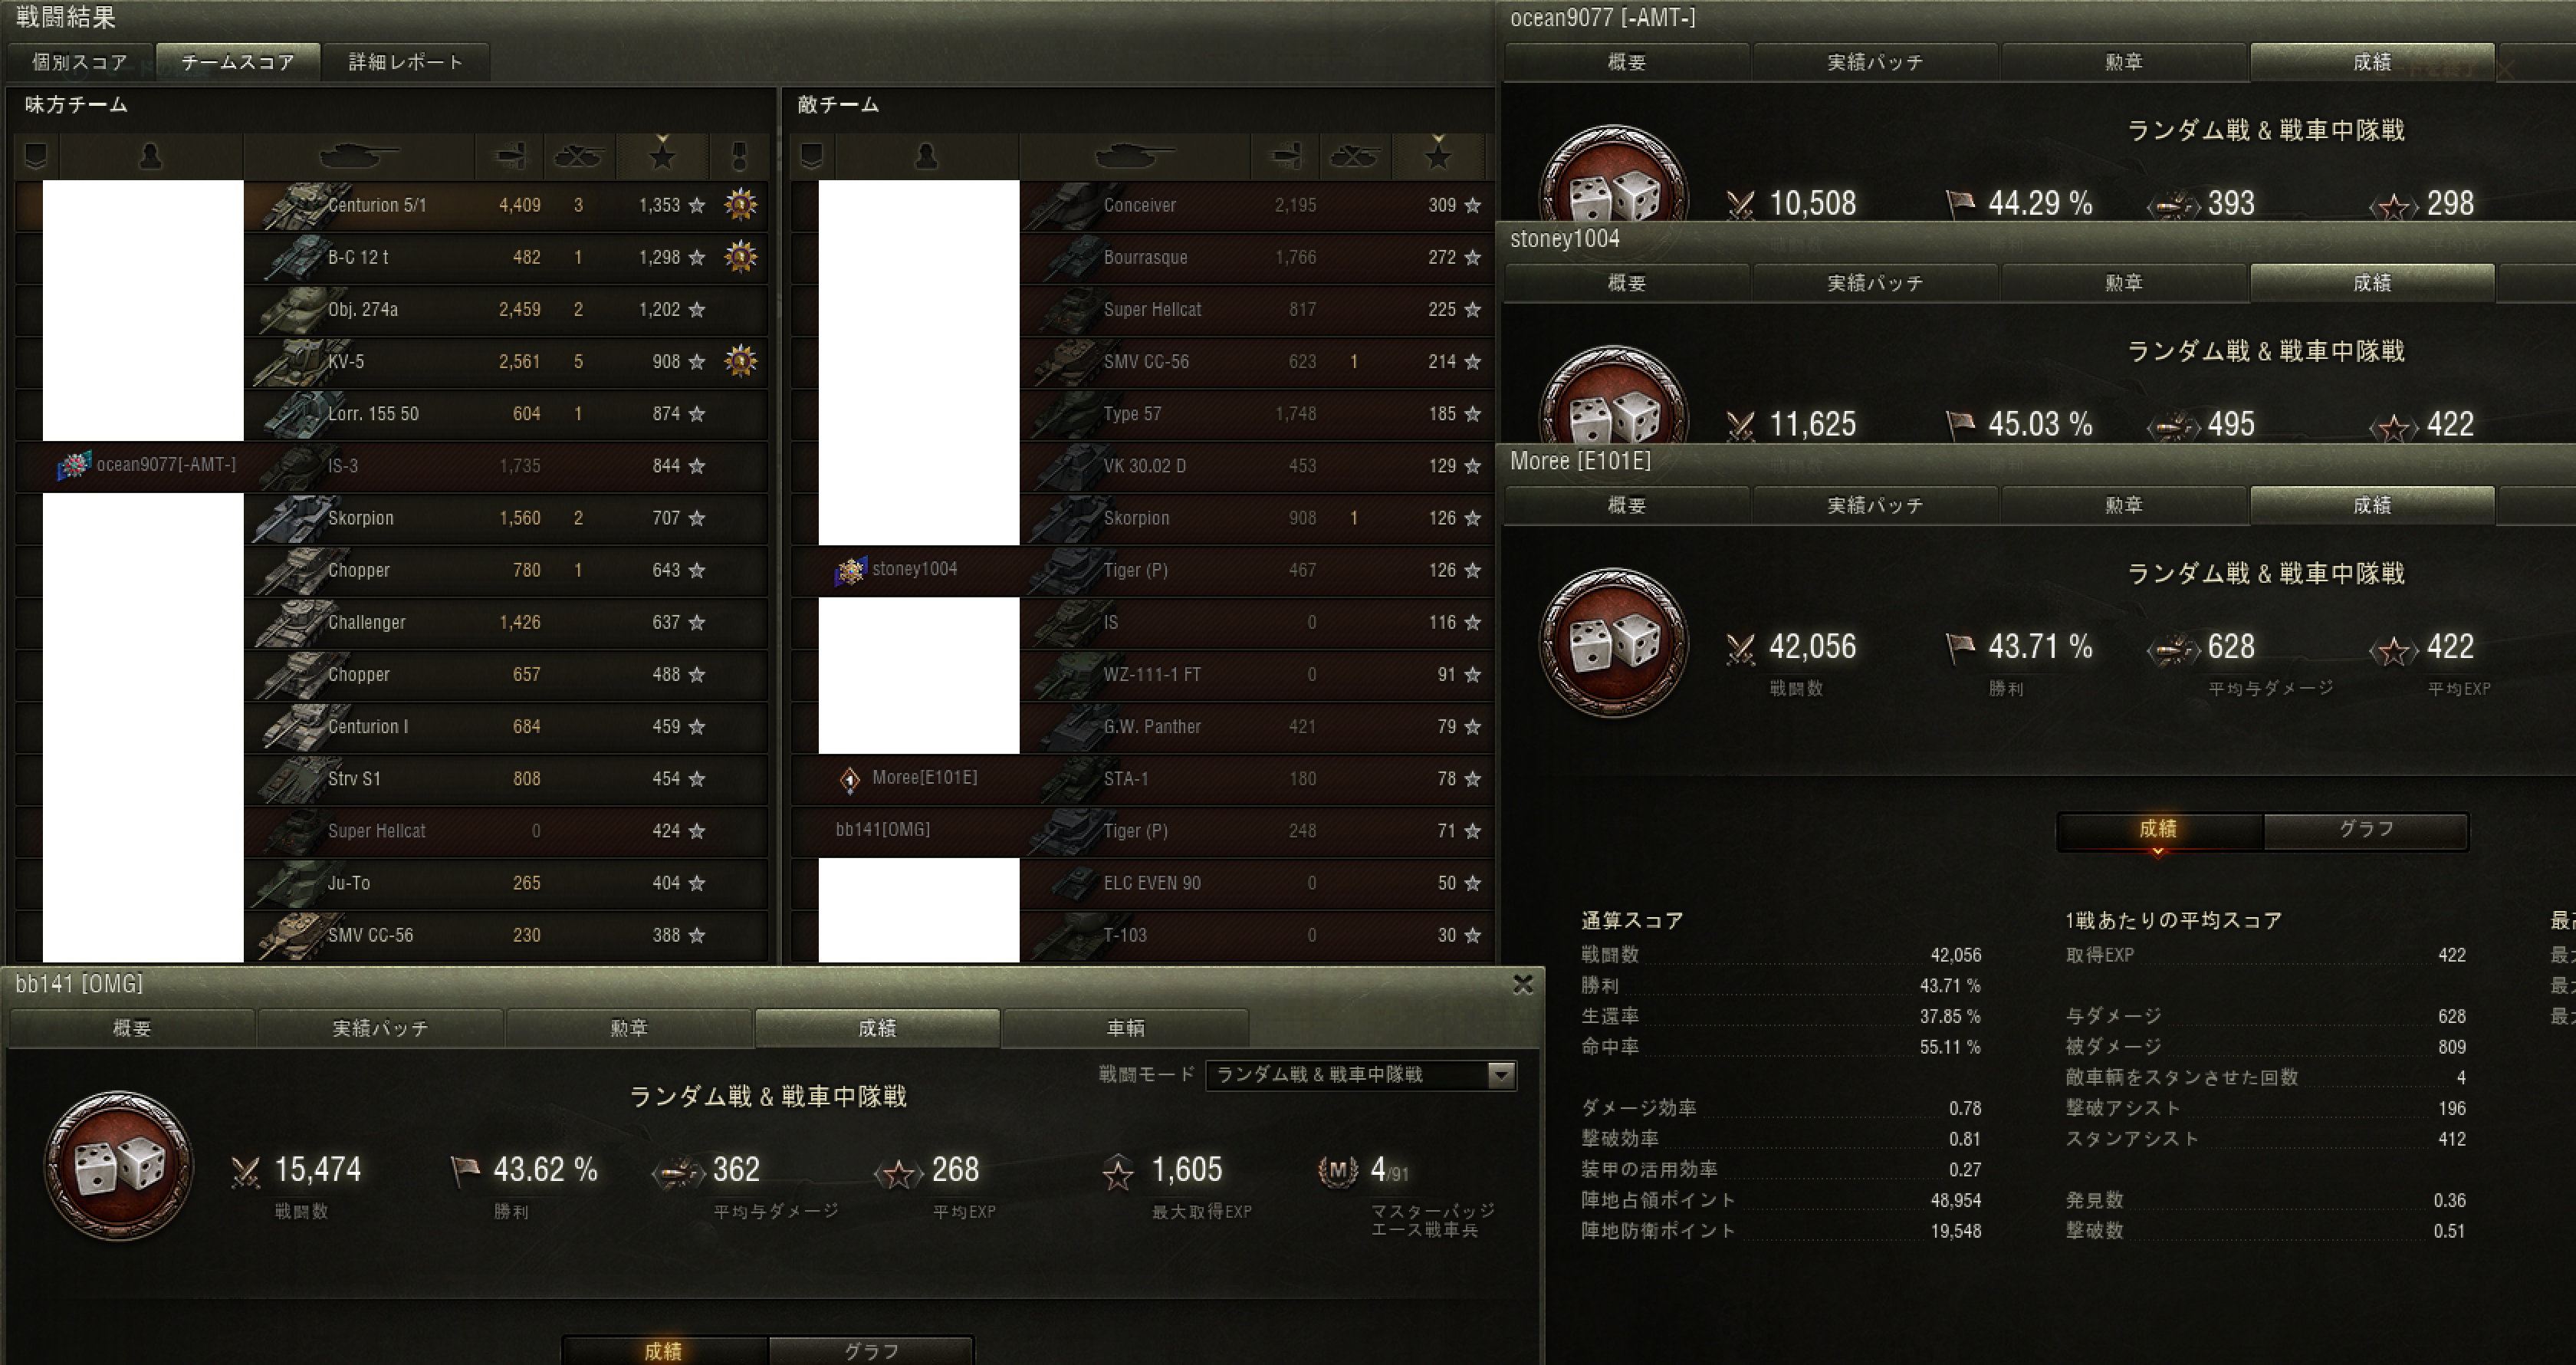
Task: Click the Centurion 5/1 achievement medal
Action: click(x=741, y=205)
